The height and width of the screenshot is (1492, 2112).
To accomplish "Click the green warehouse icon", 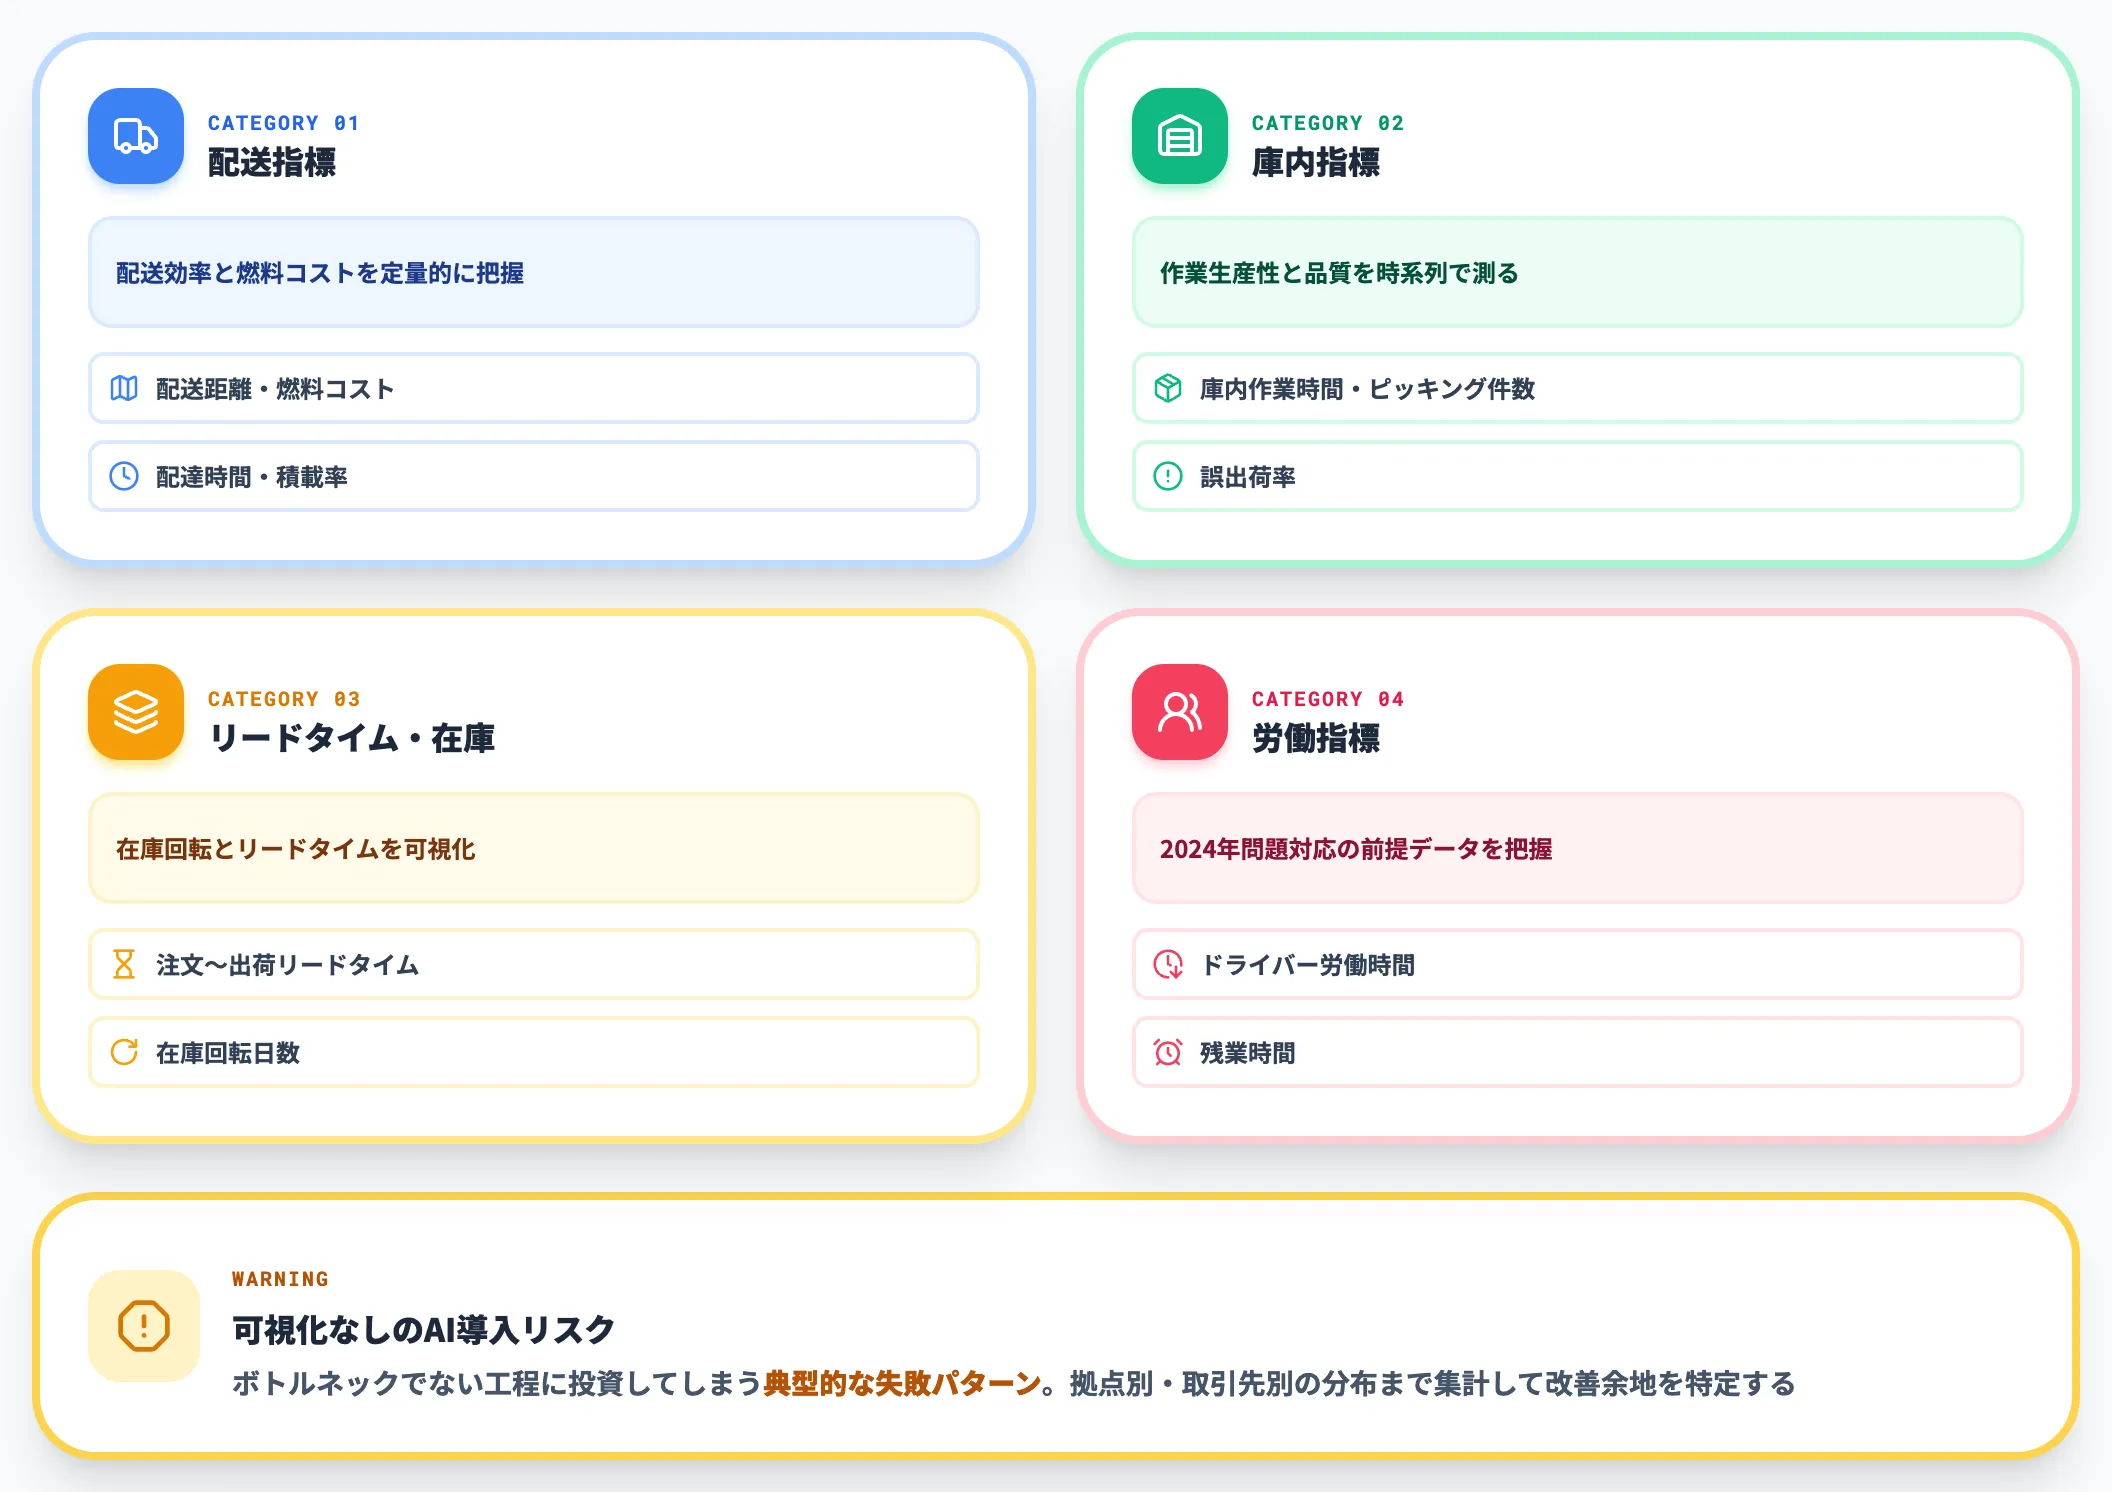I will click(x=1180, y=136).
